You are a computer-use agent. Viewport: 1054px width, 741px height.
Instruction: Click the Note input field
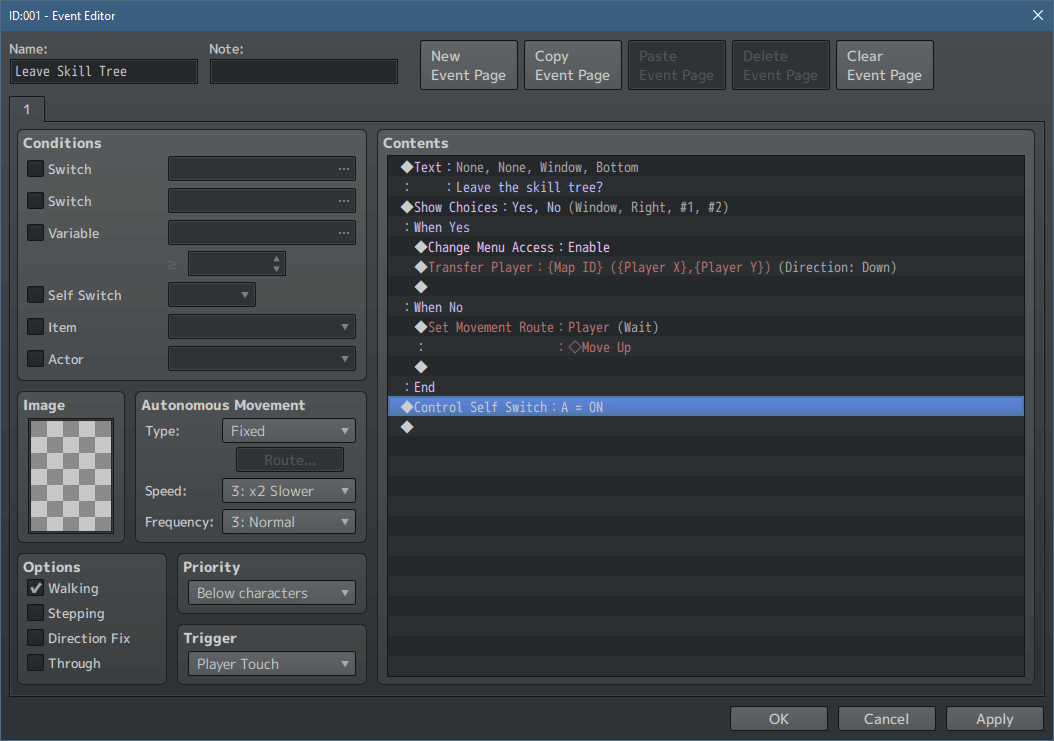point(303,71)
